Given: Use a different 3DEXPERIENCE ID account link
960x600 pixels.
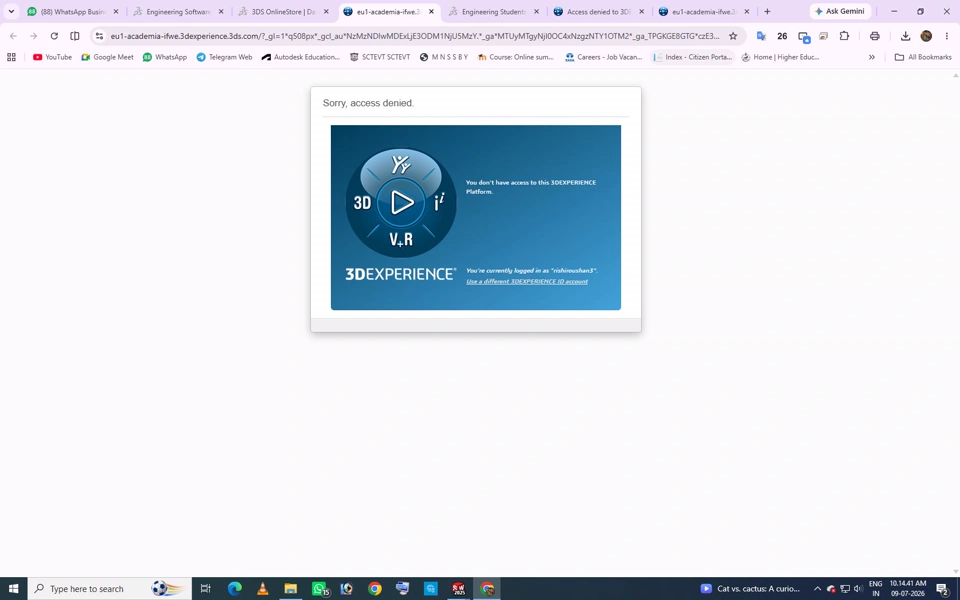Looking at the screenshot, I should tap(527, 282).
